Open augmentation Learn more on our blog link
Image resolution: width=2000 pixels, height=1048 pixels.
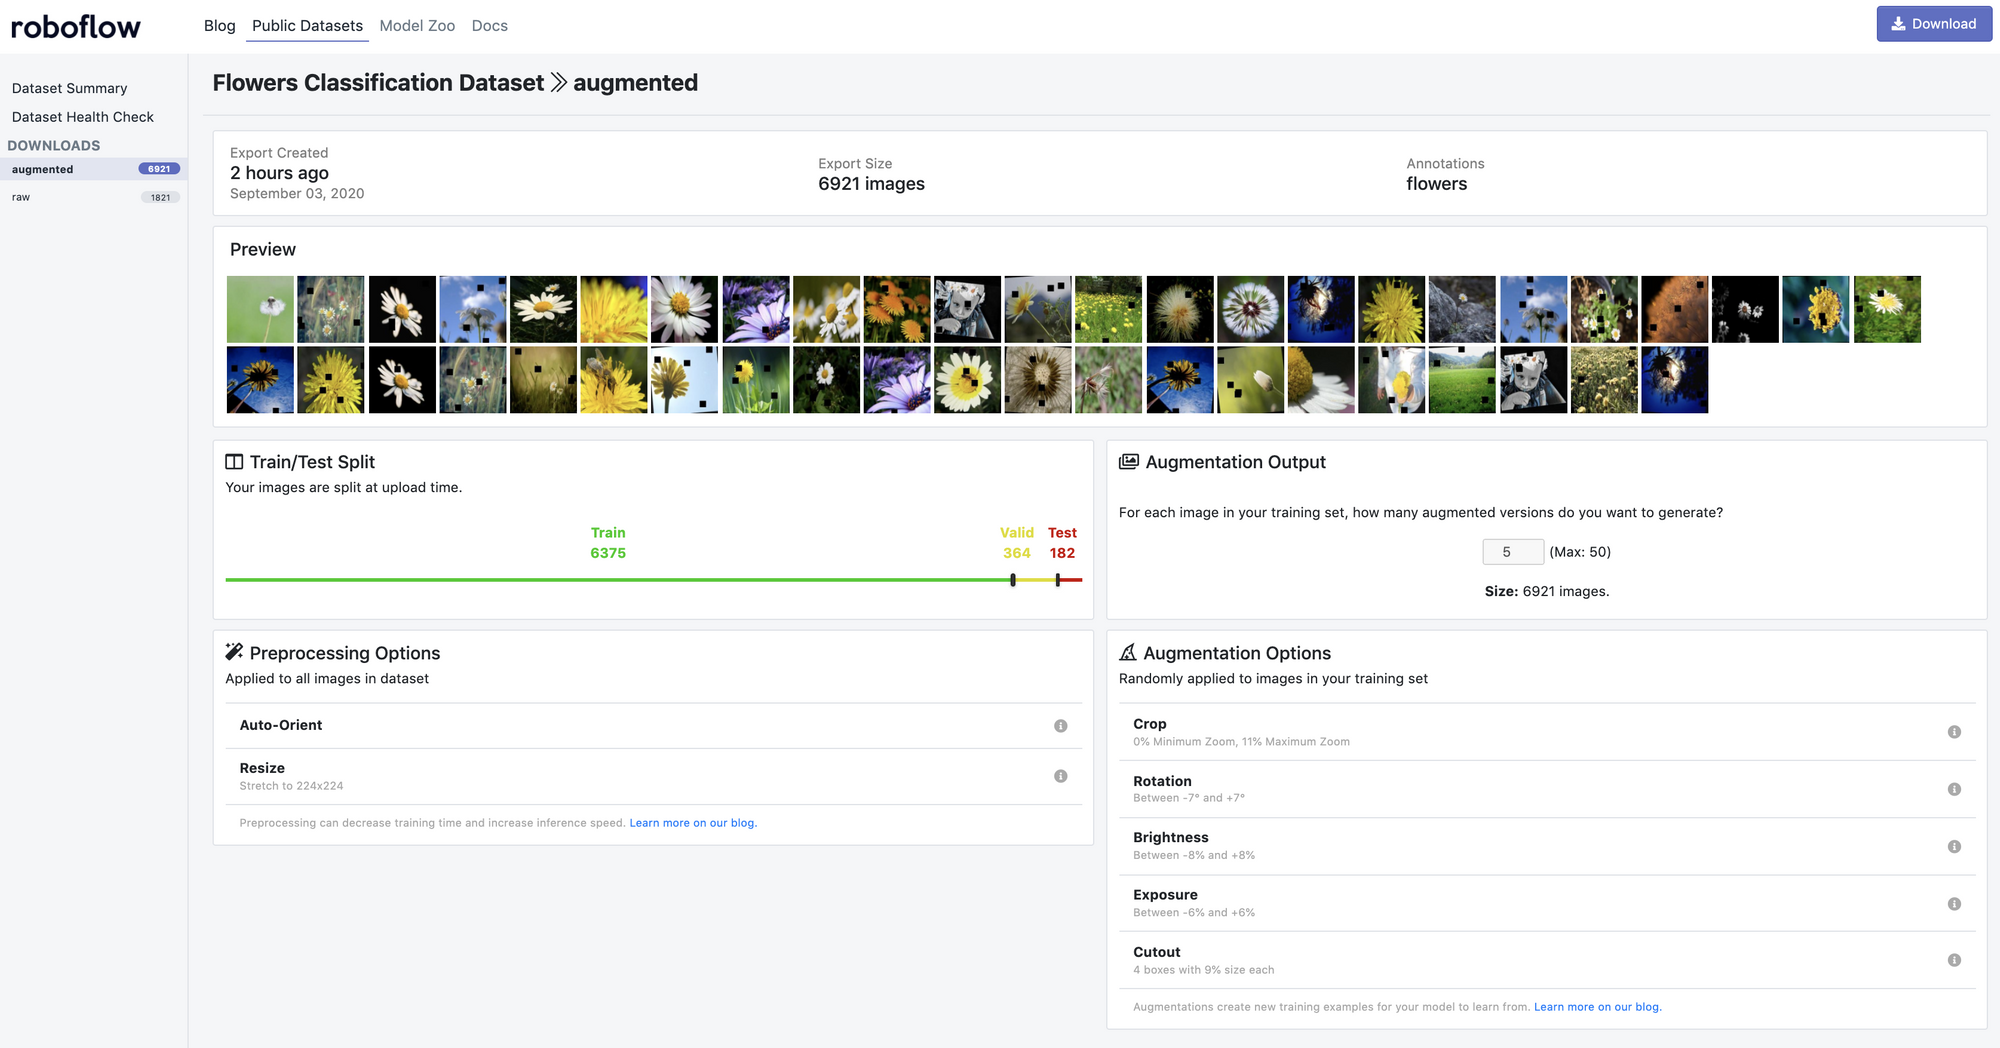[x=1598, y=1007]
